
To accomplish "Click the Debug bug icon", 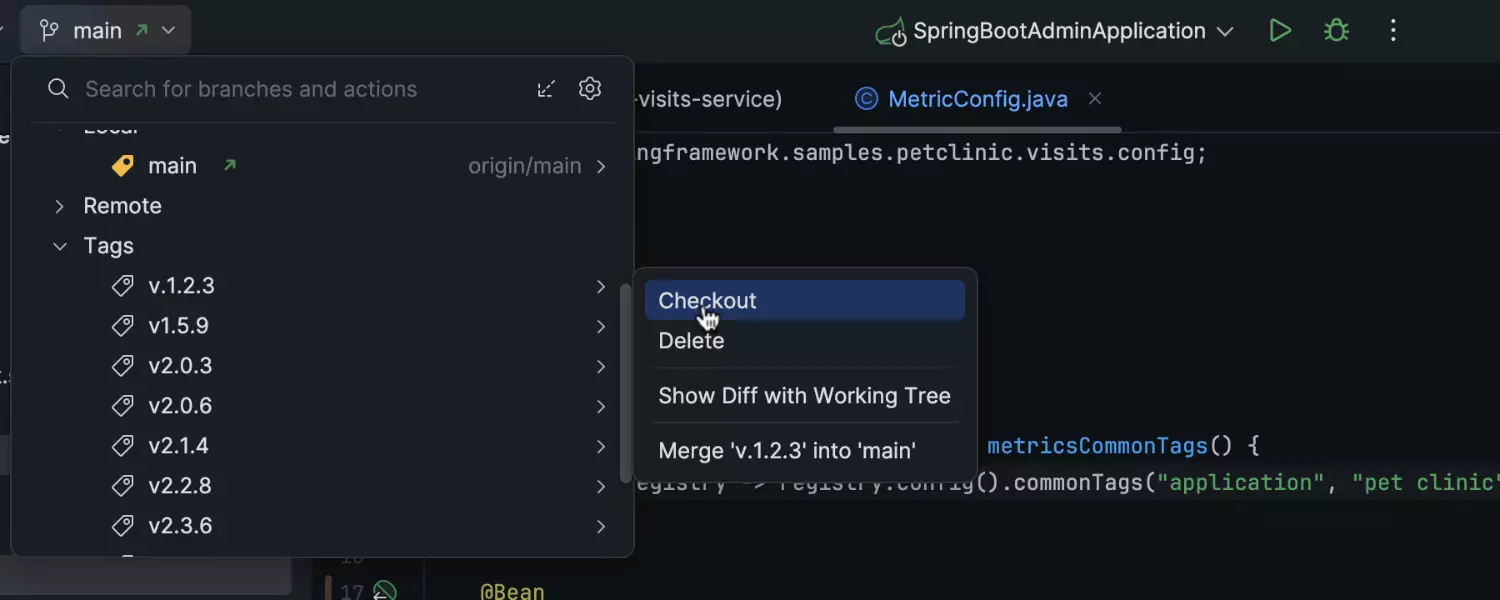I will pos(1336,31).
